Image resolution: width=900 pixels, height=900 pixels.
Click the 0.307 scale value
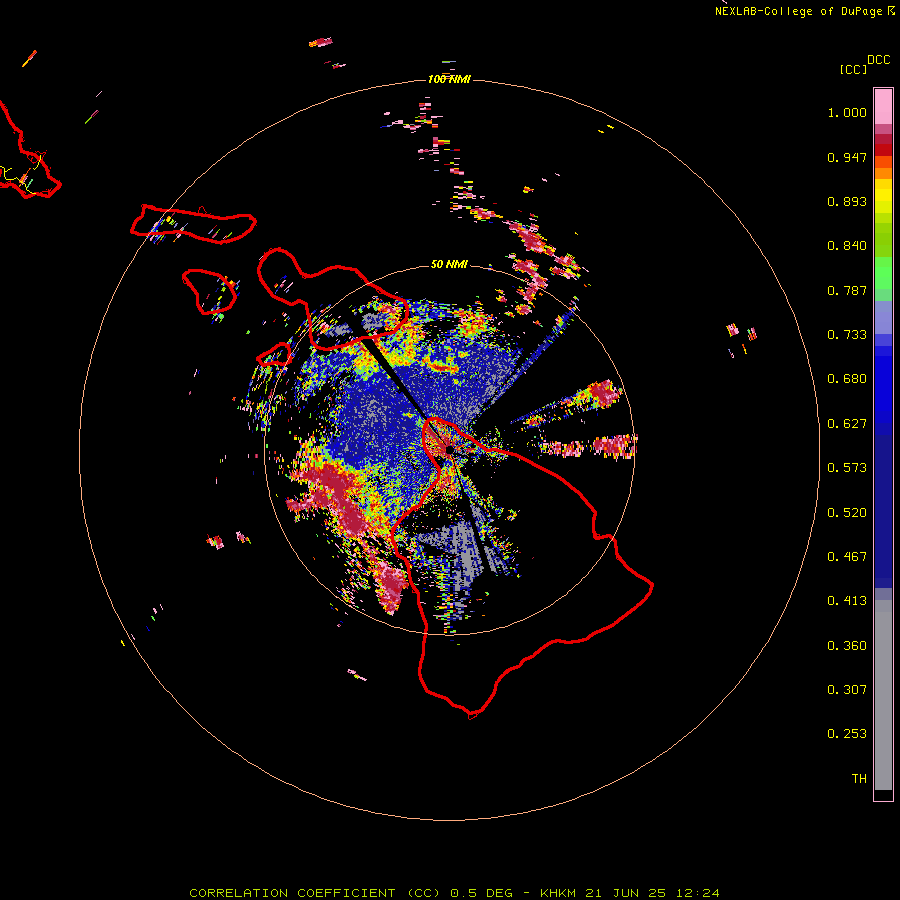coord(847,690)
